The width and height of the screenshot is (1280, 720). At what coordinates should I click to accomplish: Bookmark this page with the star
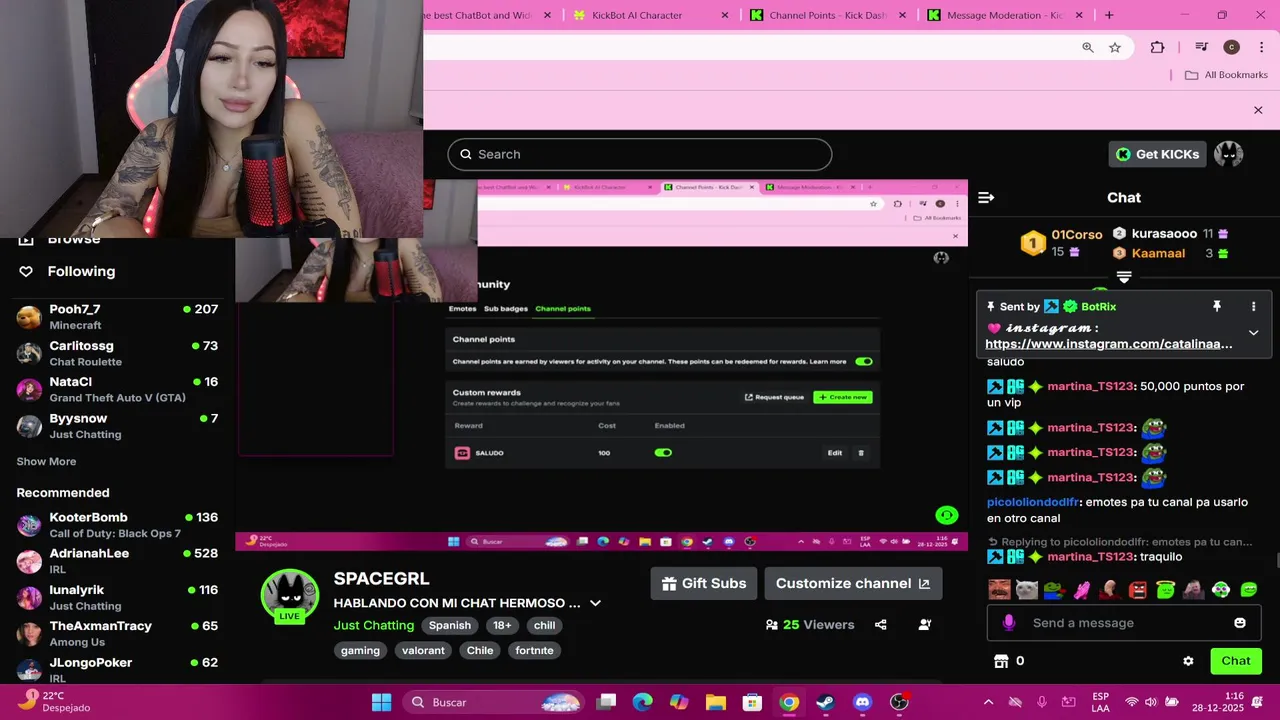click(1115, 47)
